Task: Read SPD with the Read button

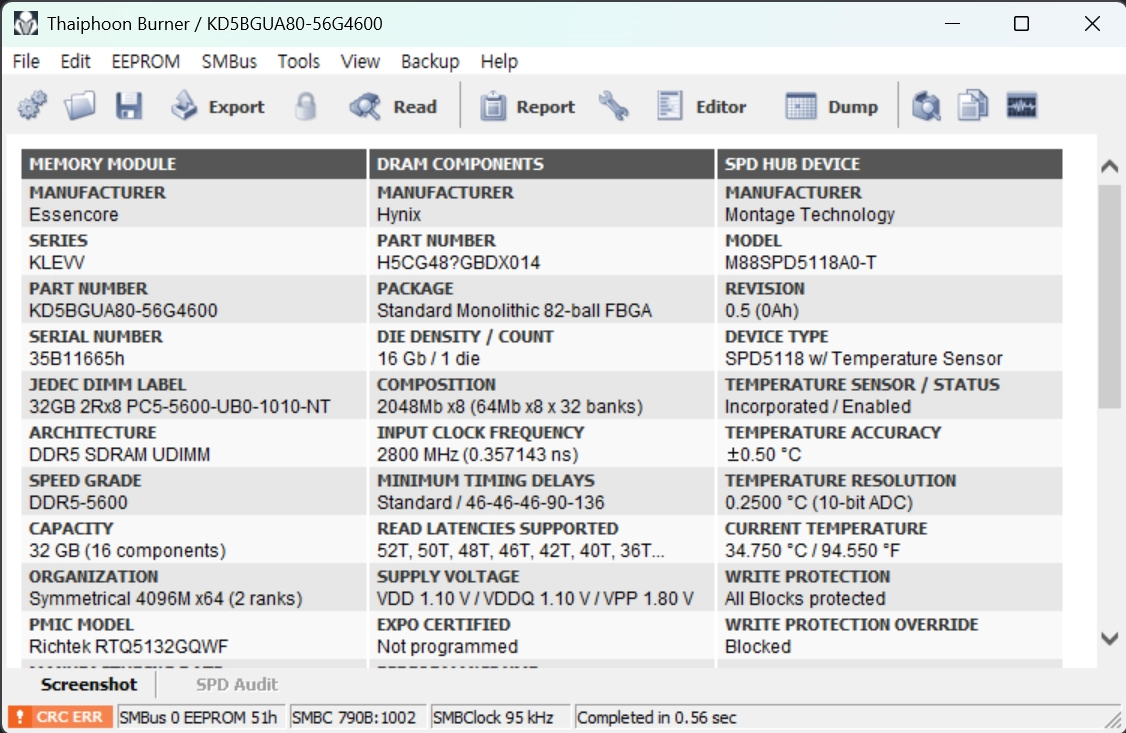Action: [x=394, y=106]
